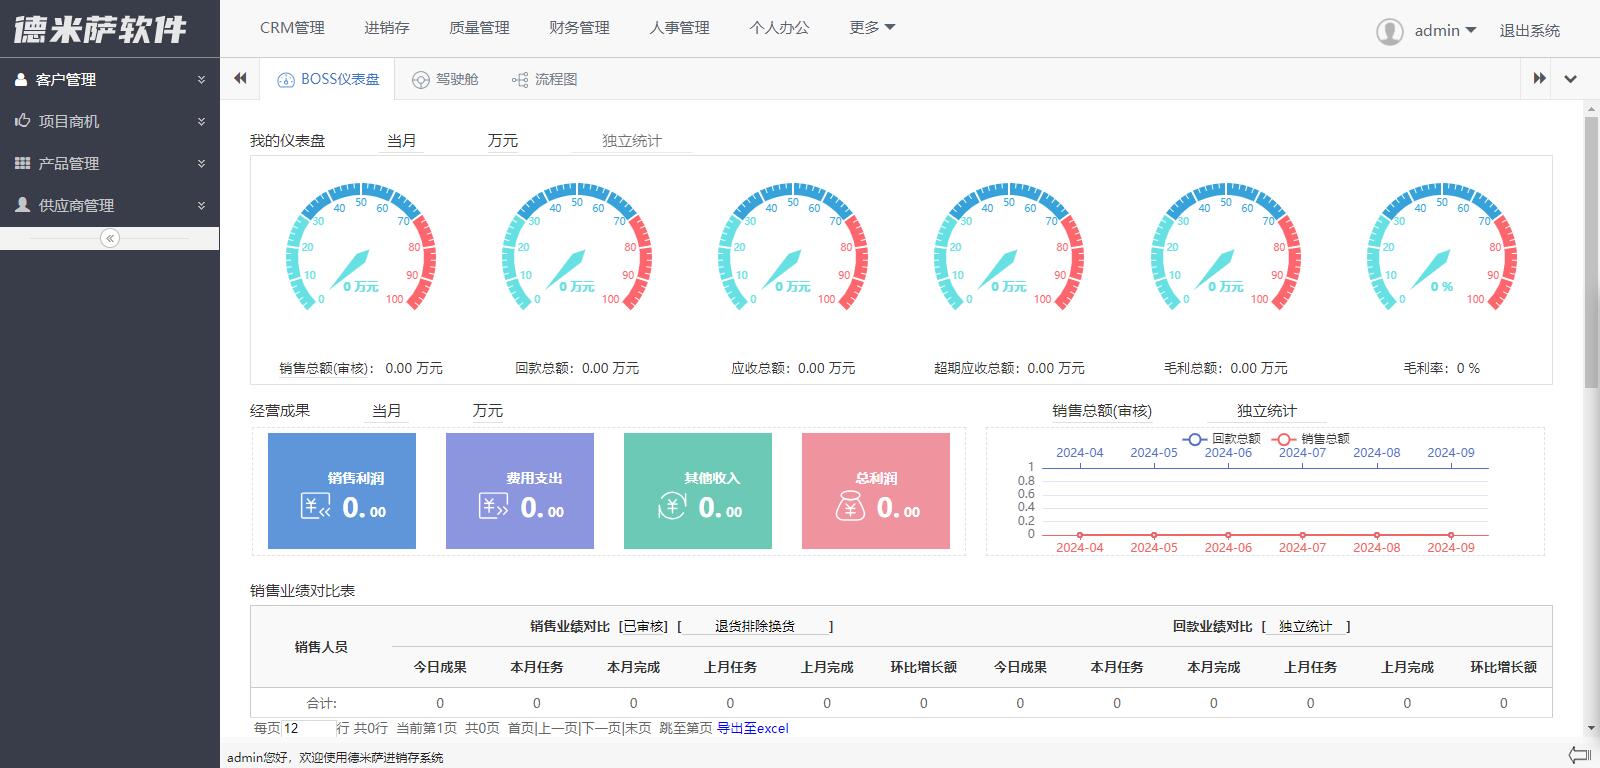
Task: Open tab options chevron at far right
Action: [x=1570, y=79]
